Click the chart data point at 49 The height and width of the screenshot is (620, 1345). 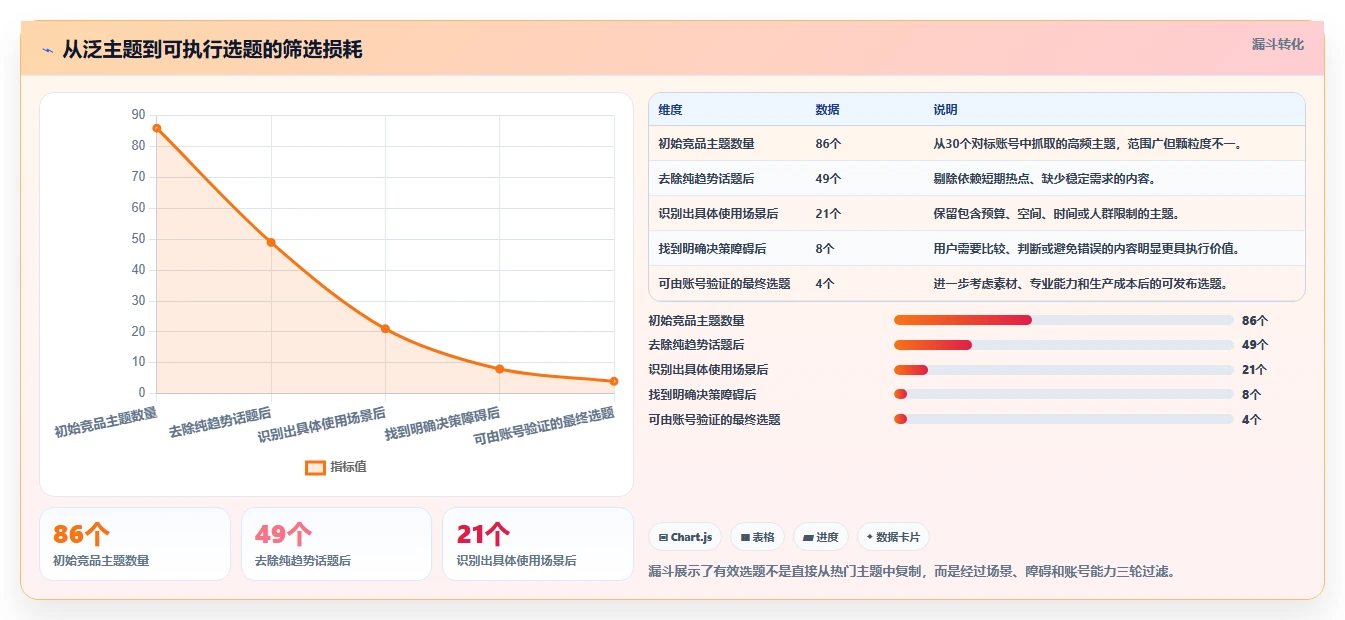pyautogui.click(x=271, y=242)
